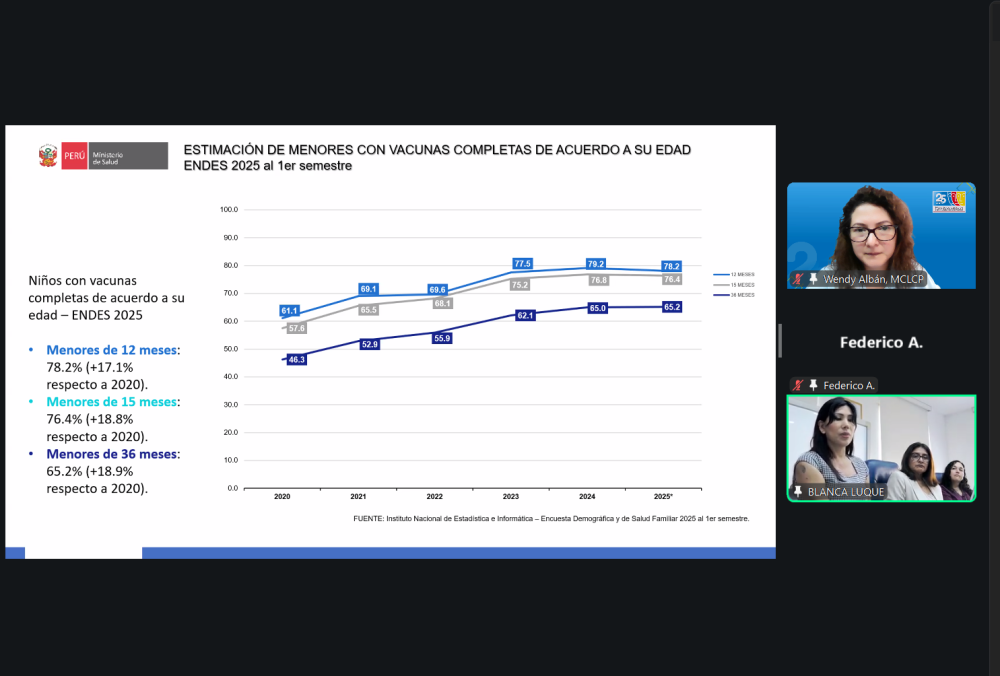
Task: Click the muted microphone icon on Wendy Albán's tile
Action: (x=798, y=279)
